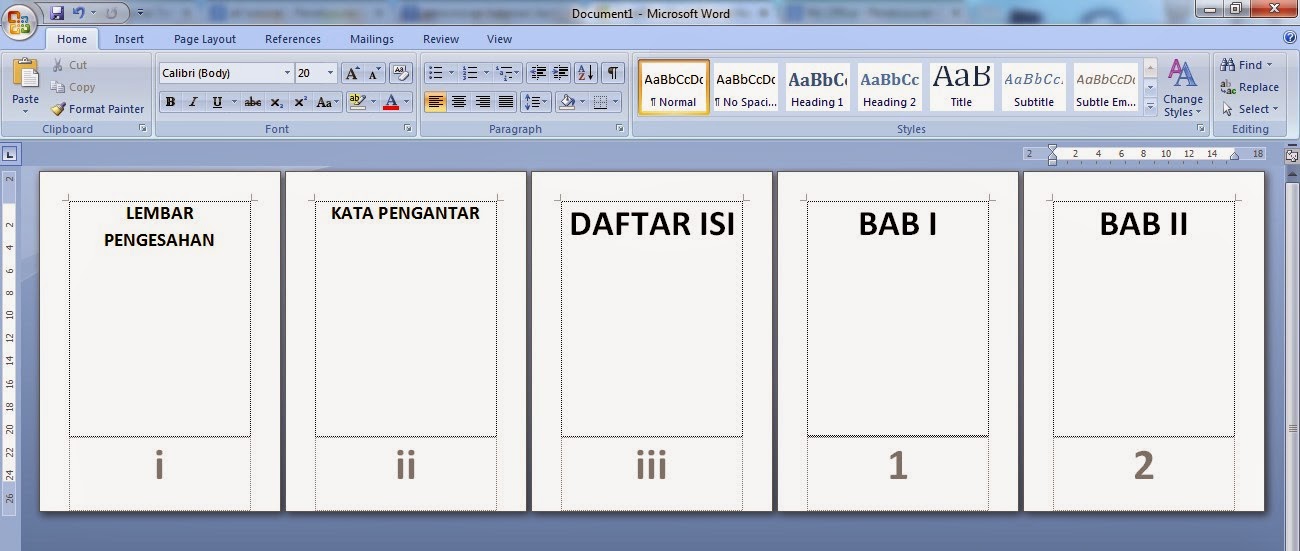Open the Paragraph dialog launcher

click(621, 129)
